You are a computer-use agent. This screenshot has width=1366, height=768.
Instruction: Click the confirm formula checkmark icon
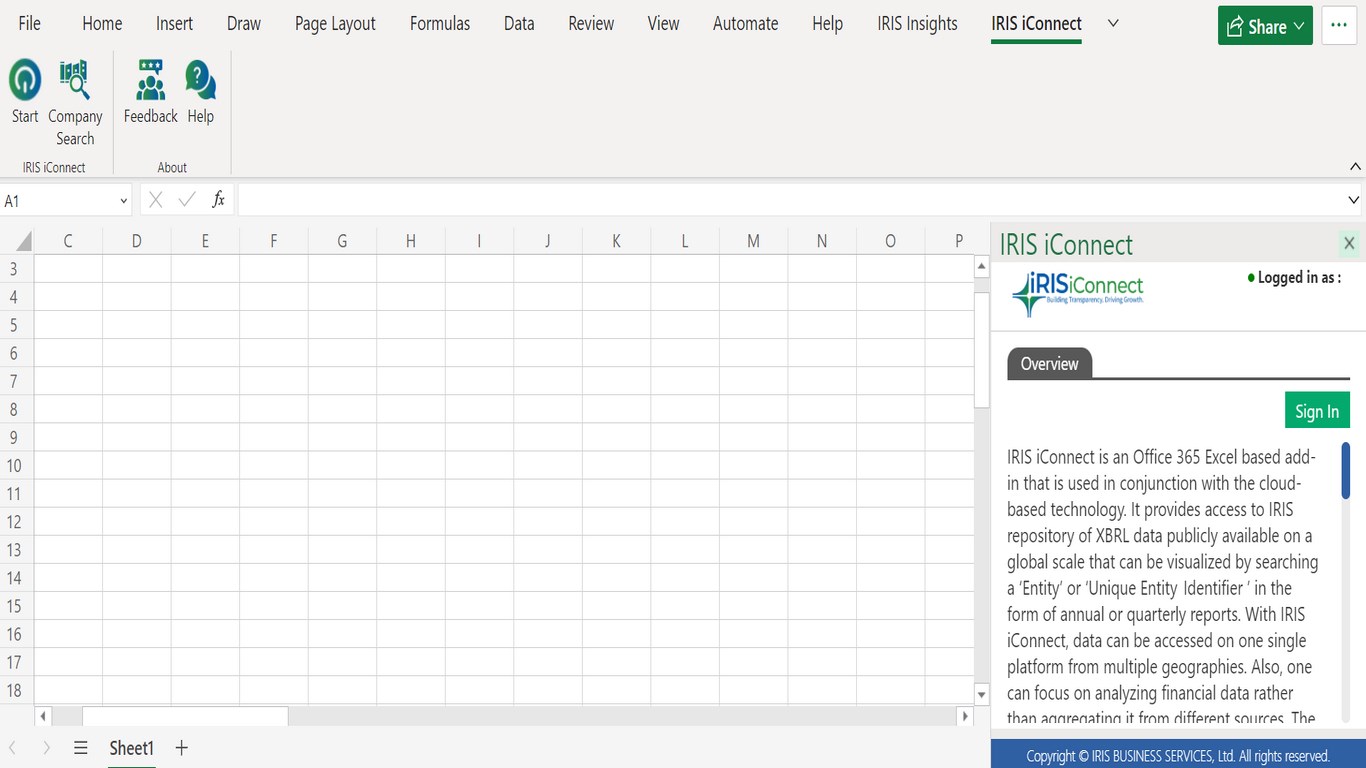point(187,200)
